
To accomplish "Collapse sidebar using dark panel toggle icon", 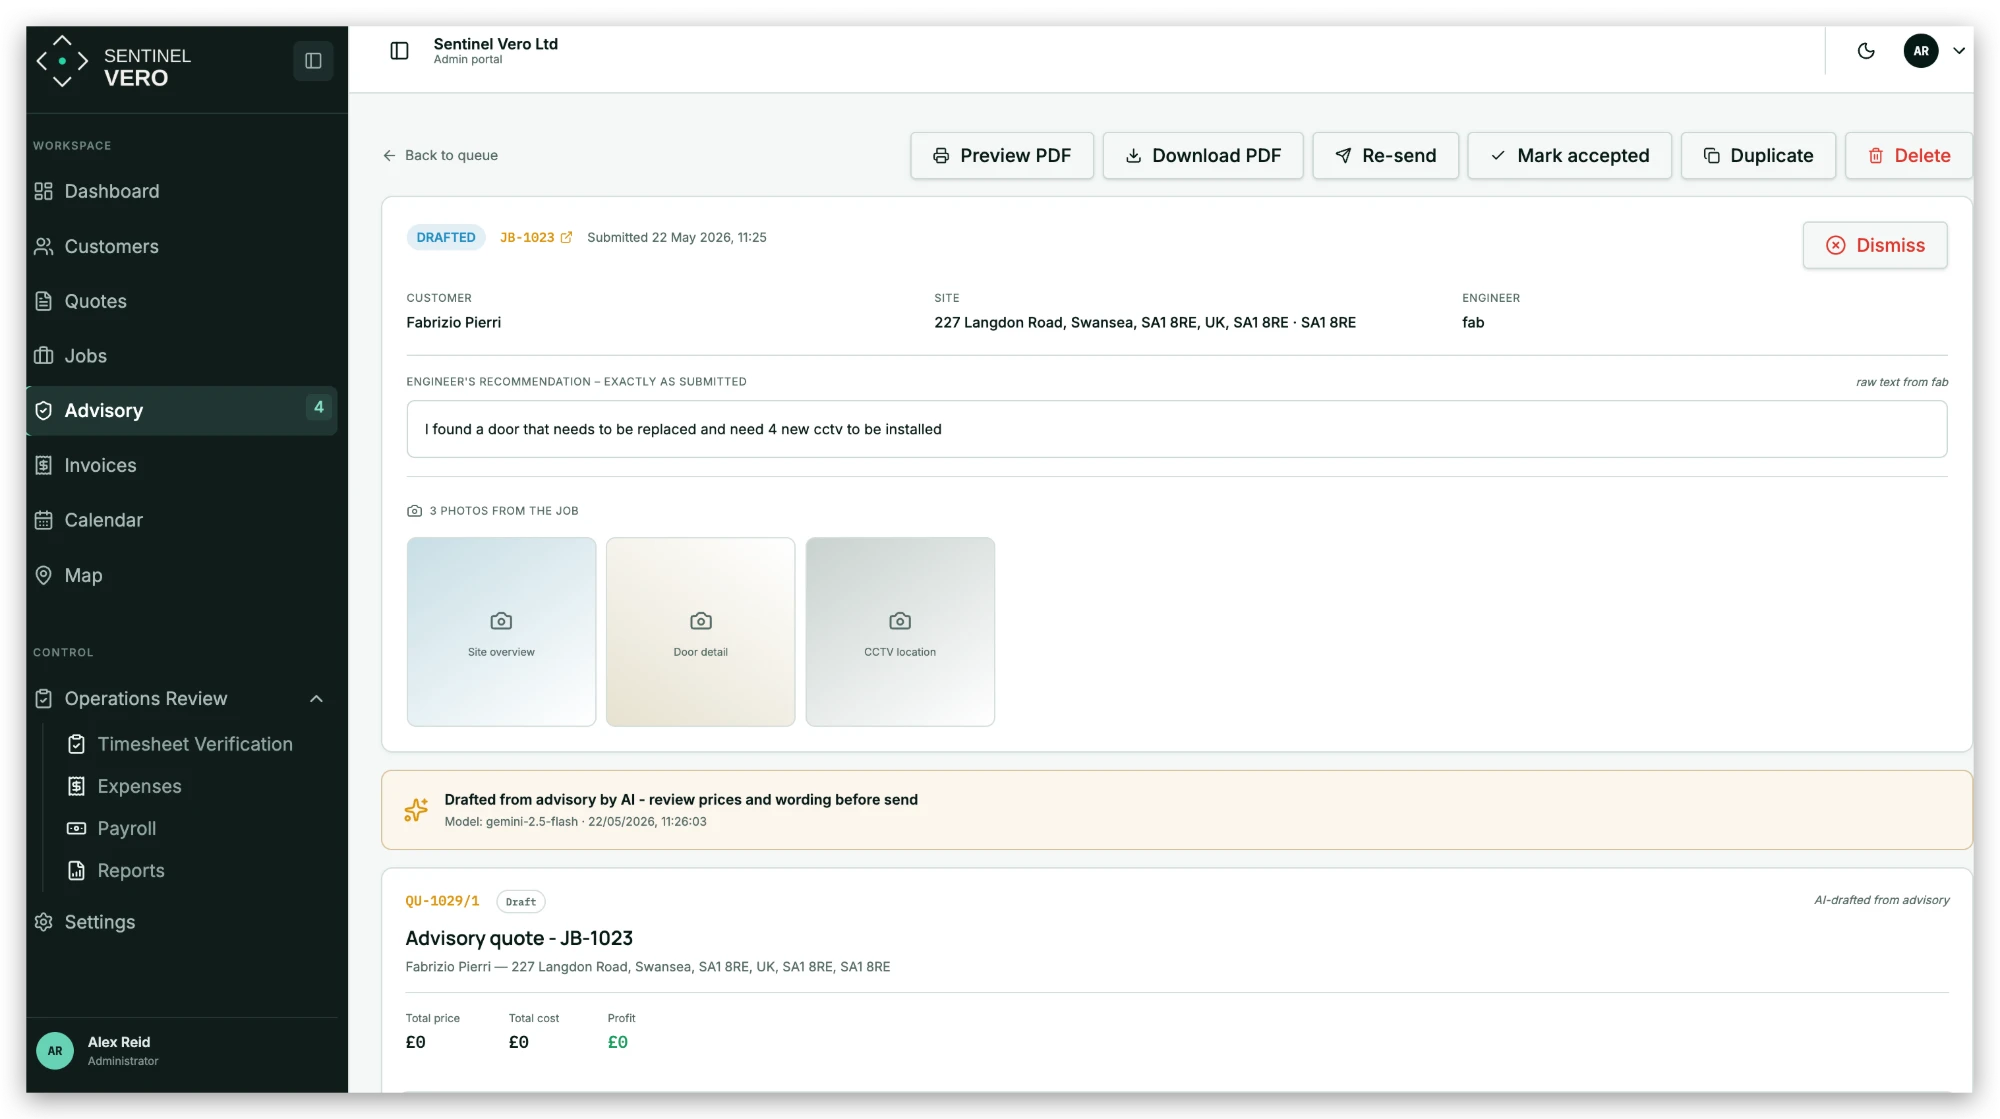I will click(313, 61).
